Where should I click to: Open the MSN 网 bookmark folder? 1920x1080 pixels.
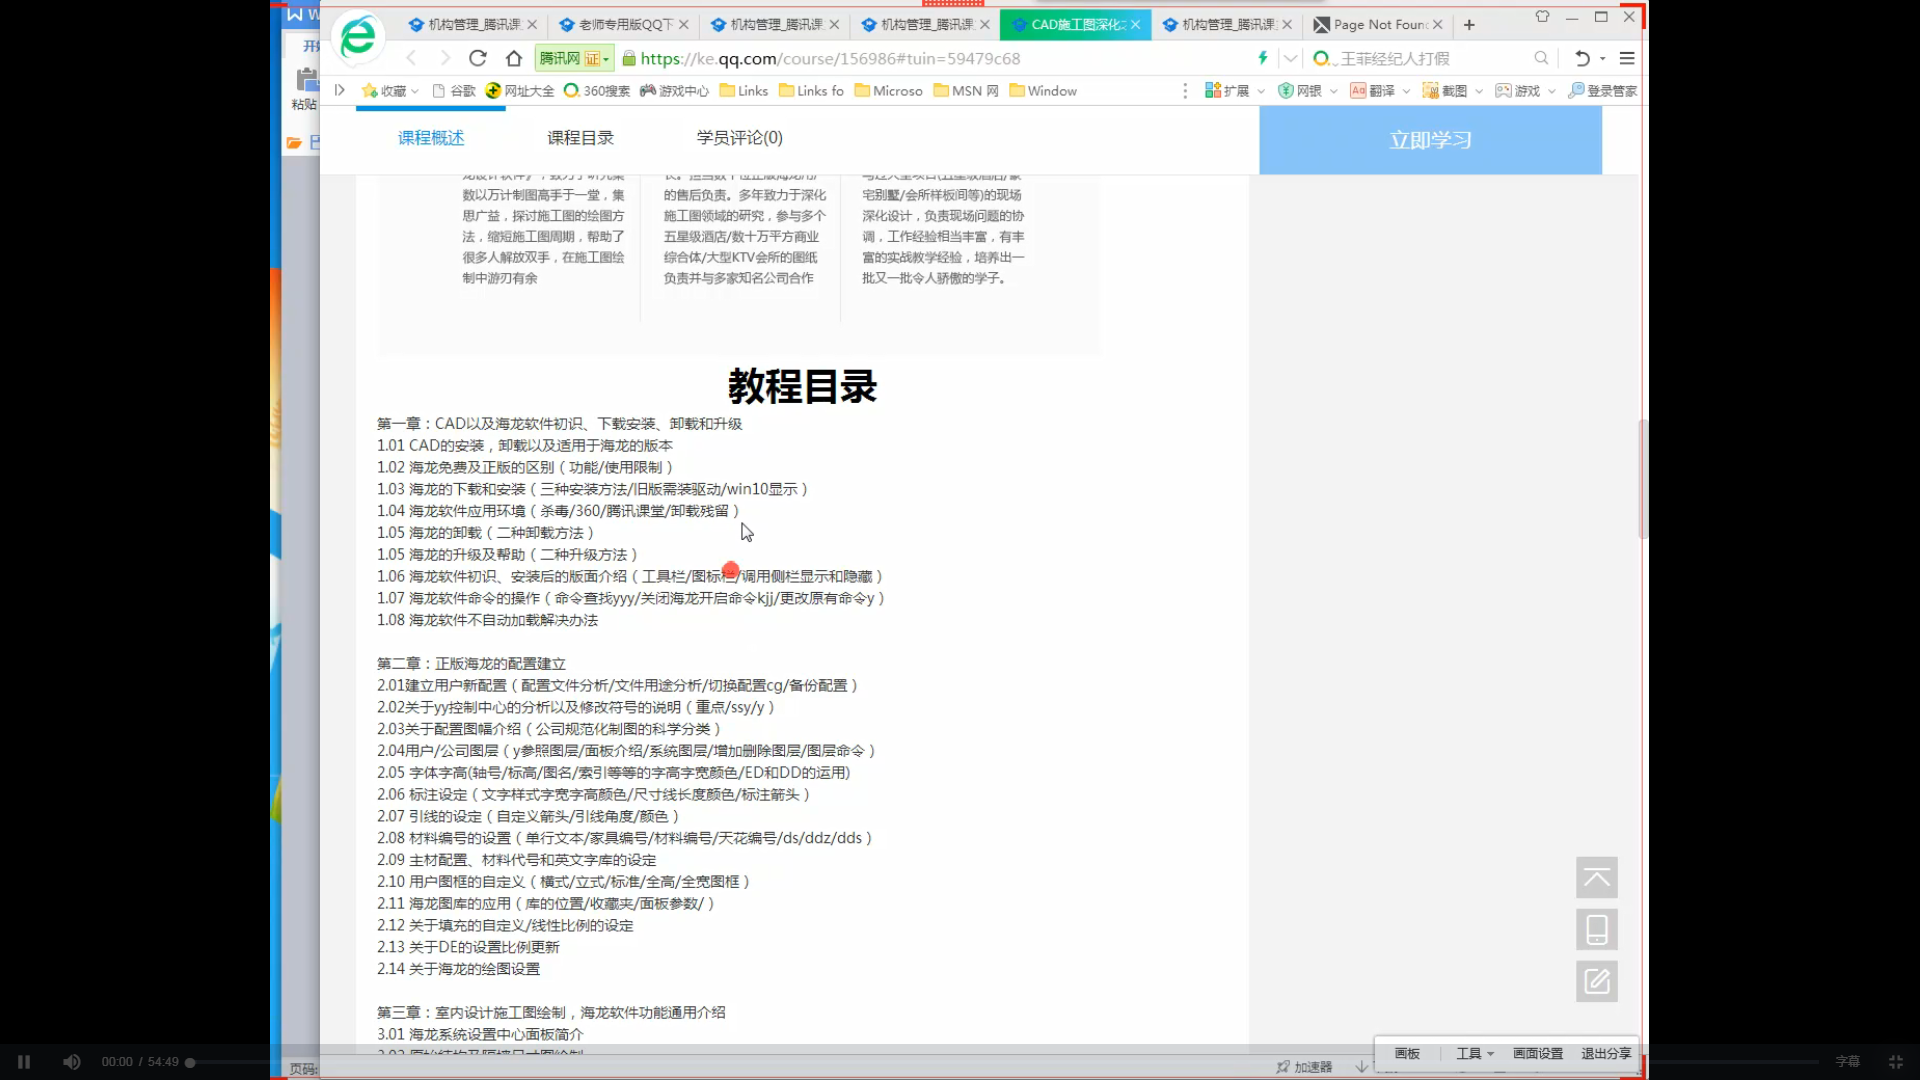(x=966, y=90)
